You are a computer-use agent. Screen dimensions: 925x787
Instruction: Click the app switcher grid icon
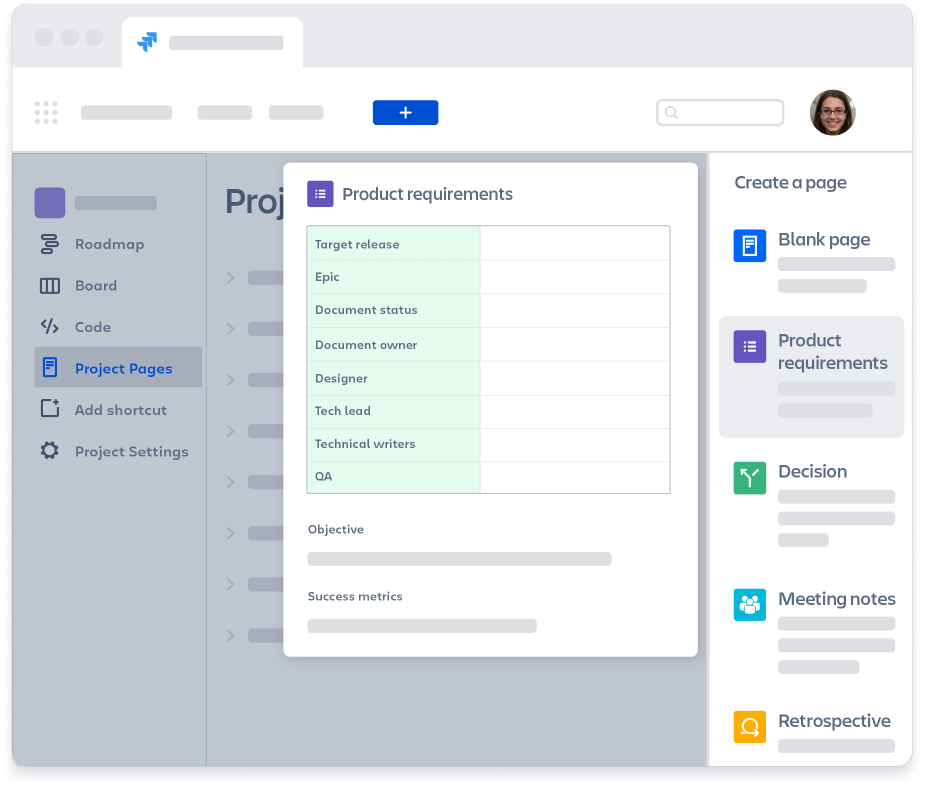pos(46,112)
